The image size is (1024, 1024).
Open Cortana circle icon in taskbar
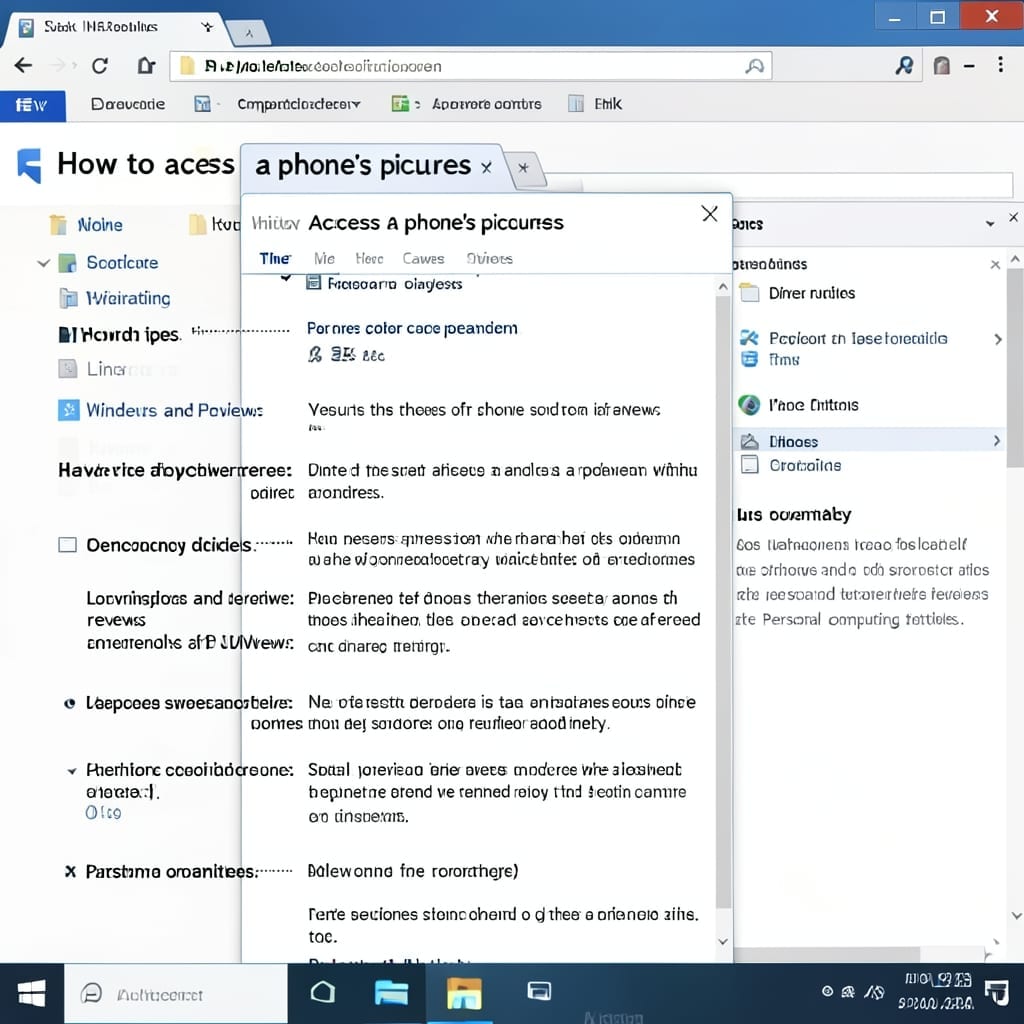click(x=323, y=993)
